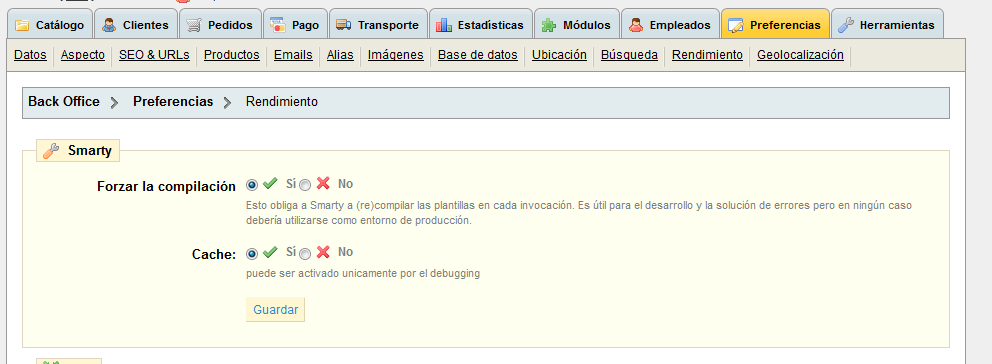Click the Empleados person icon
The image size is (992, 364).
(x=636, y=25)
